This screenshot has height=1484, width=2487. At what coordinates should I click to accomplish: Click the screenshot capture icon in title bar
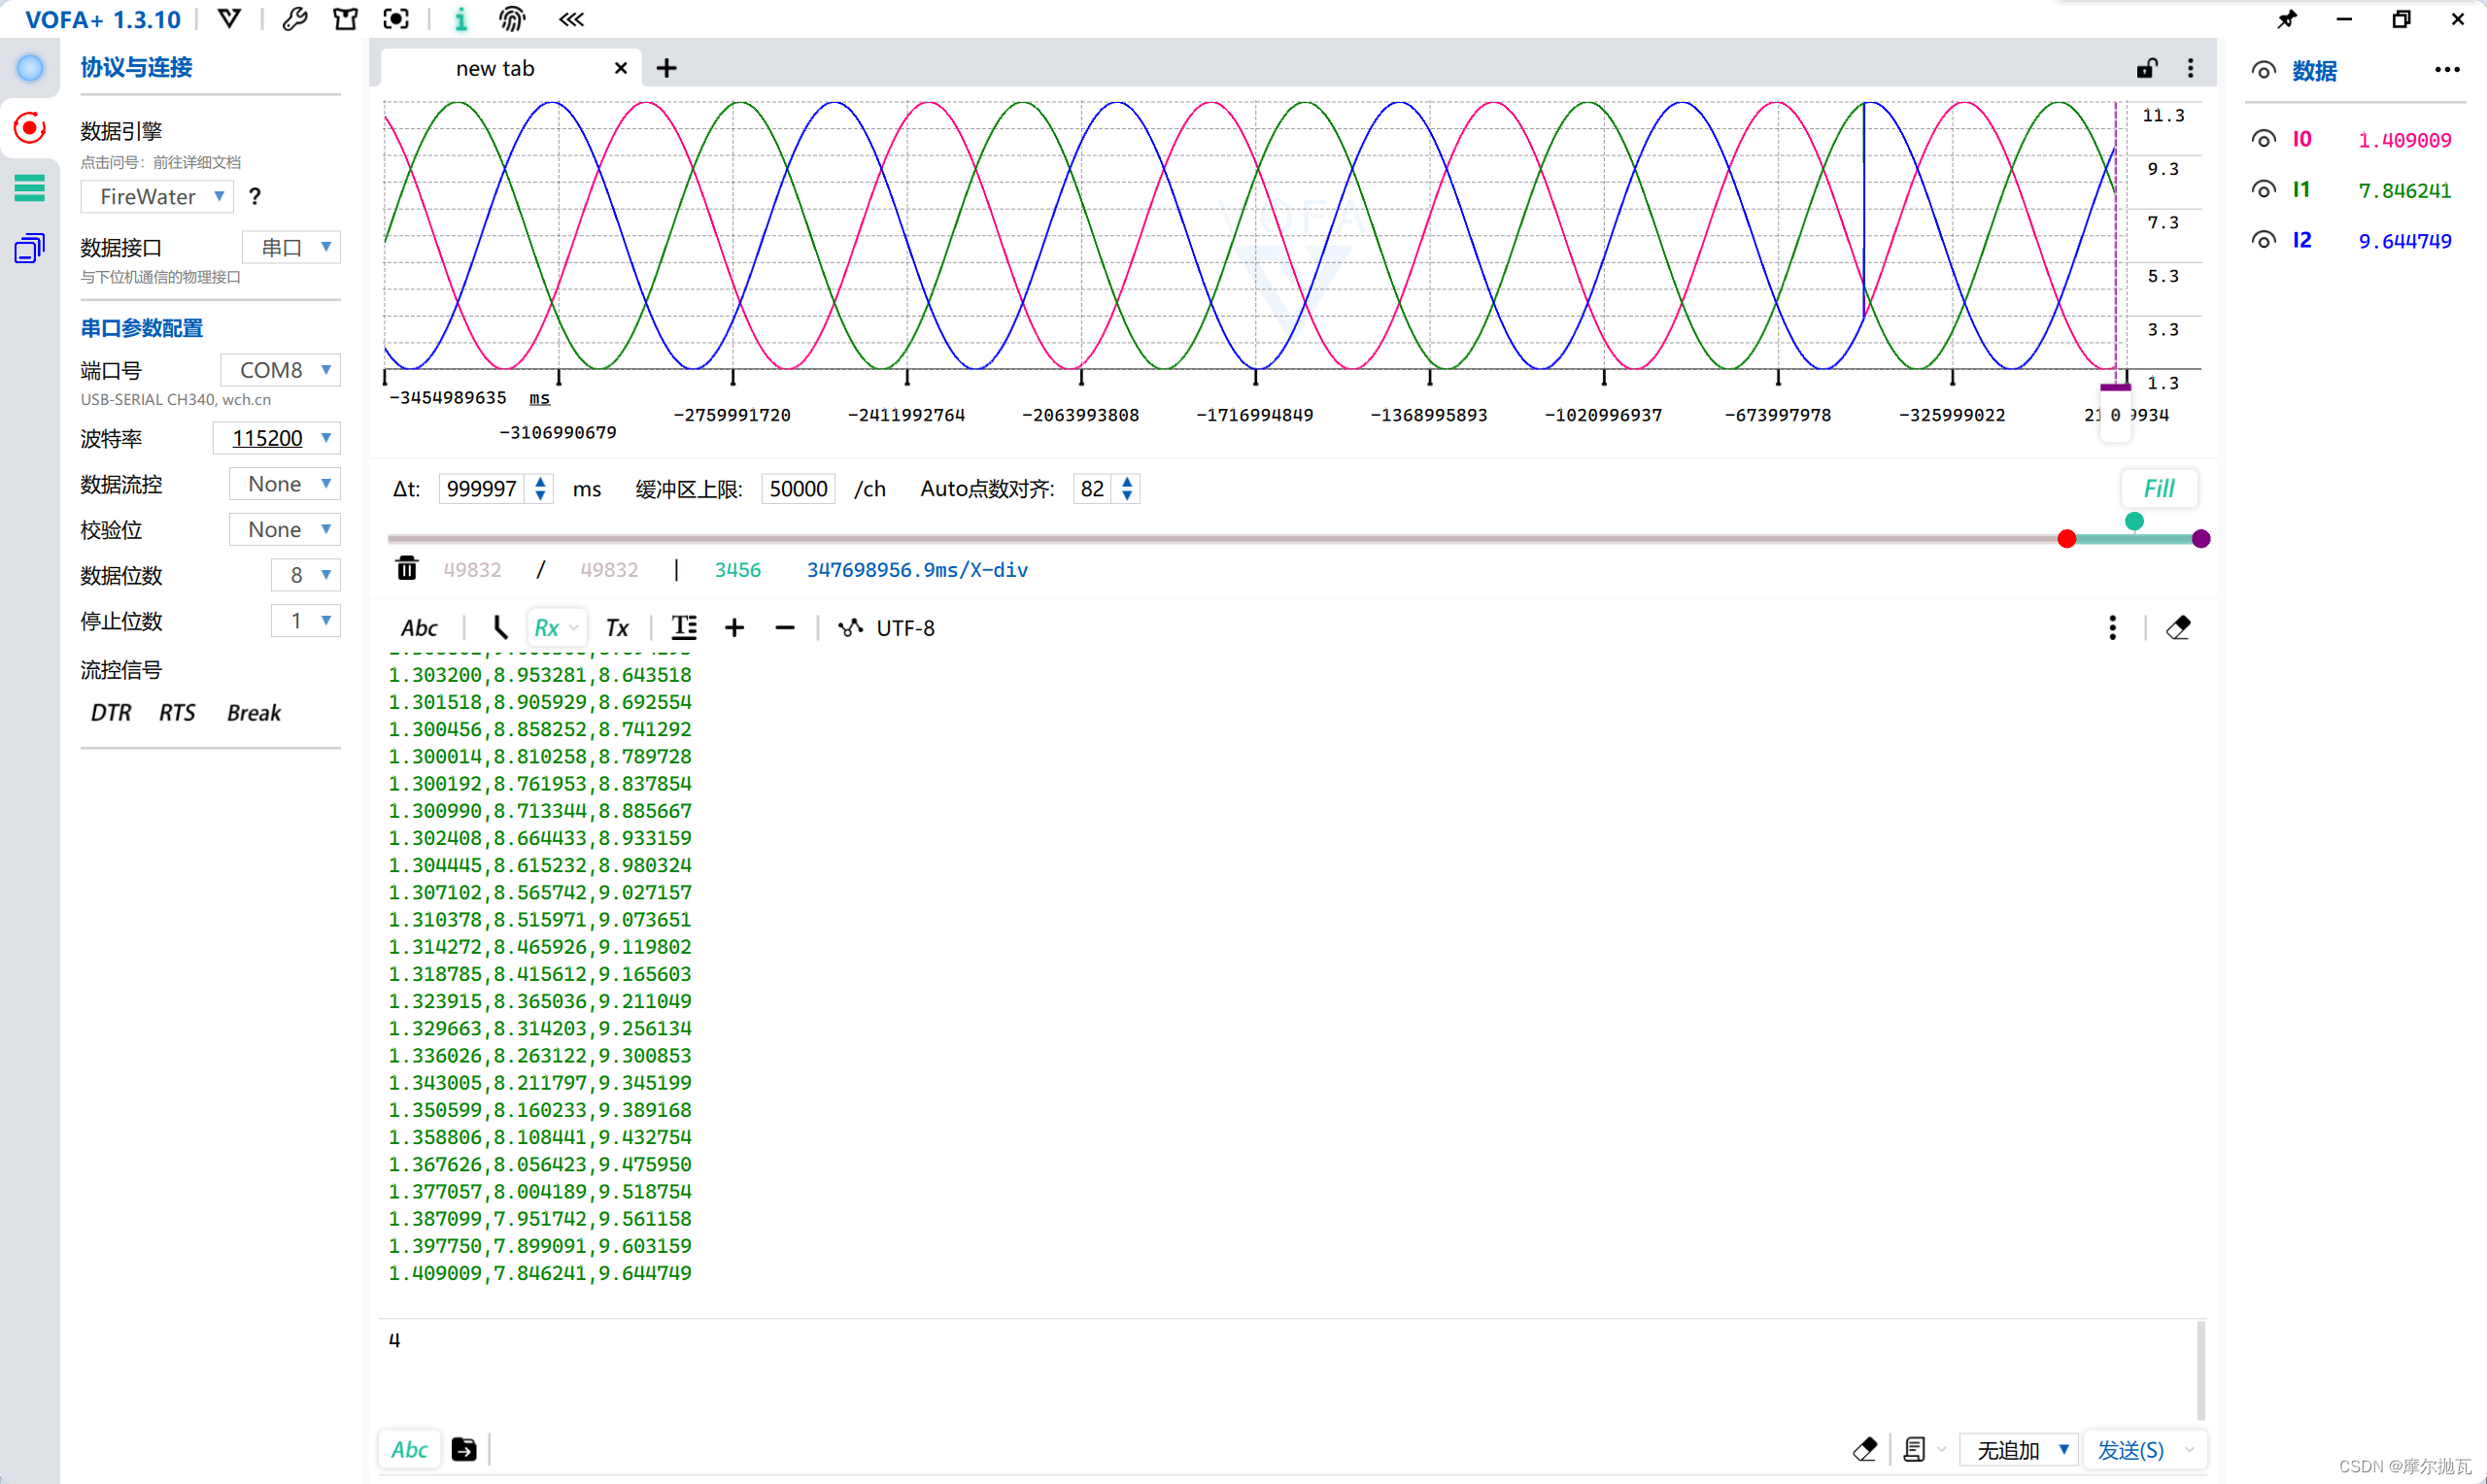(396, 19)
